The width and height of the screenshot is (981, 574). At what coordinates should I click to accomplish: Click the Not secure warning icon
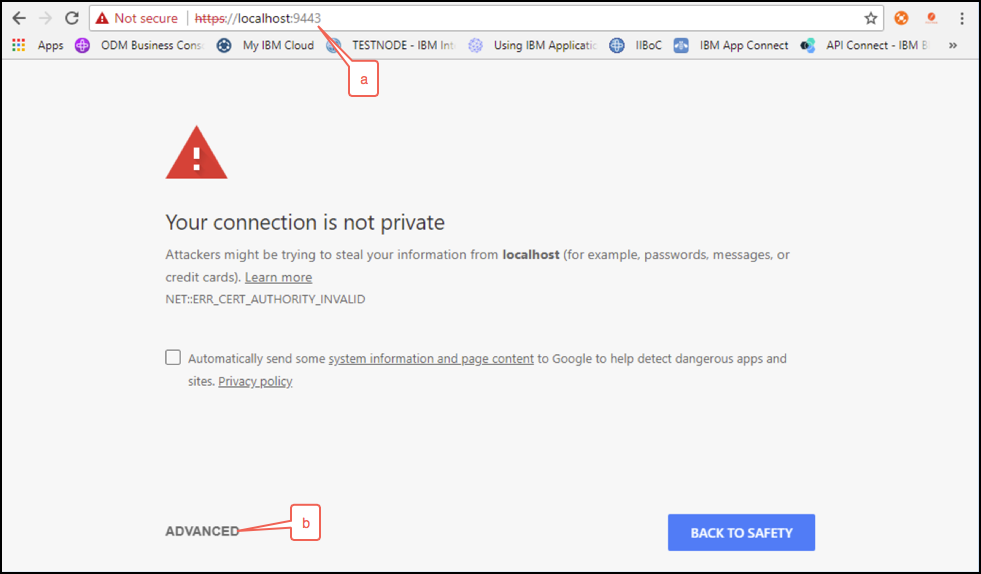coord(102,19)
